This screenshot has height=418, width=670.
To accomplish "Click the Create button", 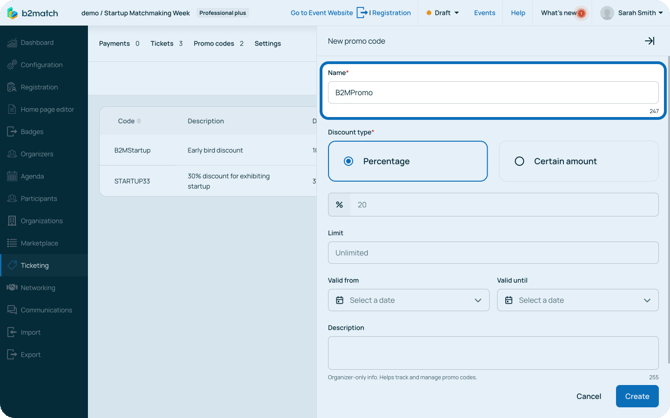I will point(637,396).
